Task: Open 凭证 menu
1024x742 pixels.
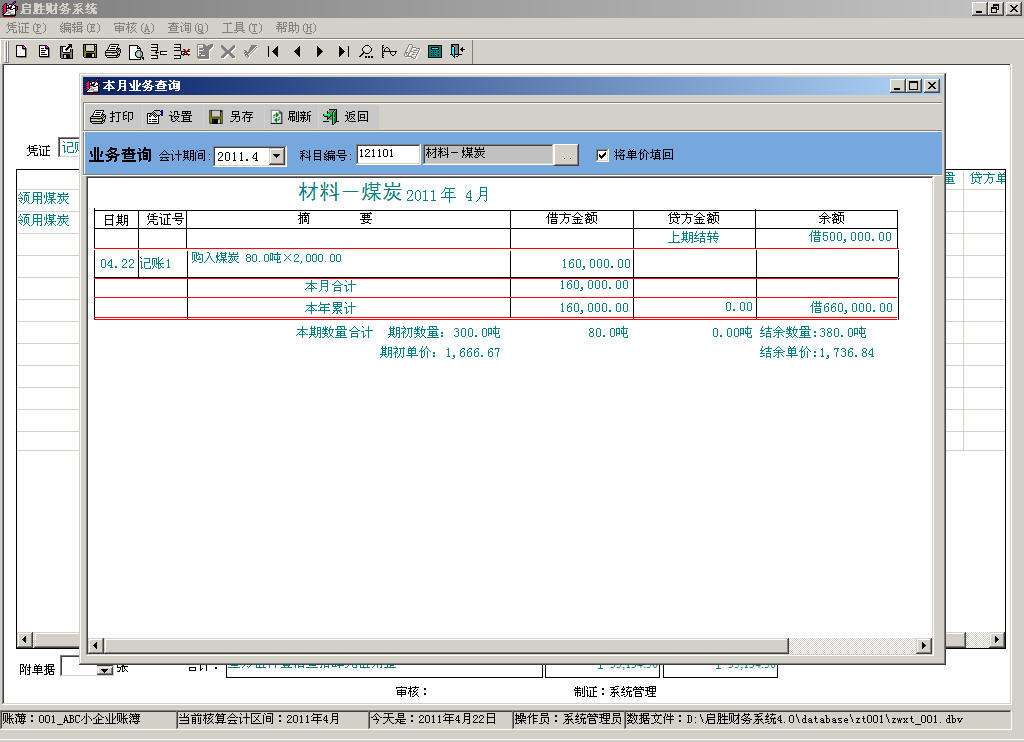Action: click(x=26, y=28)
